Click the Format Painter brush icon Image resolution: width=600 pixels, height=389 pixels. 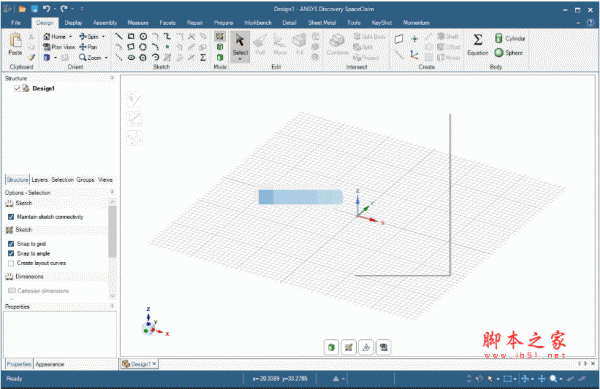(31, 57)
